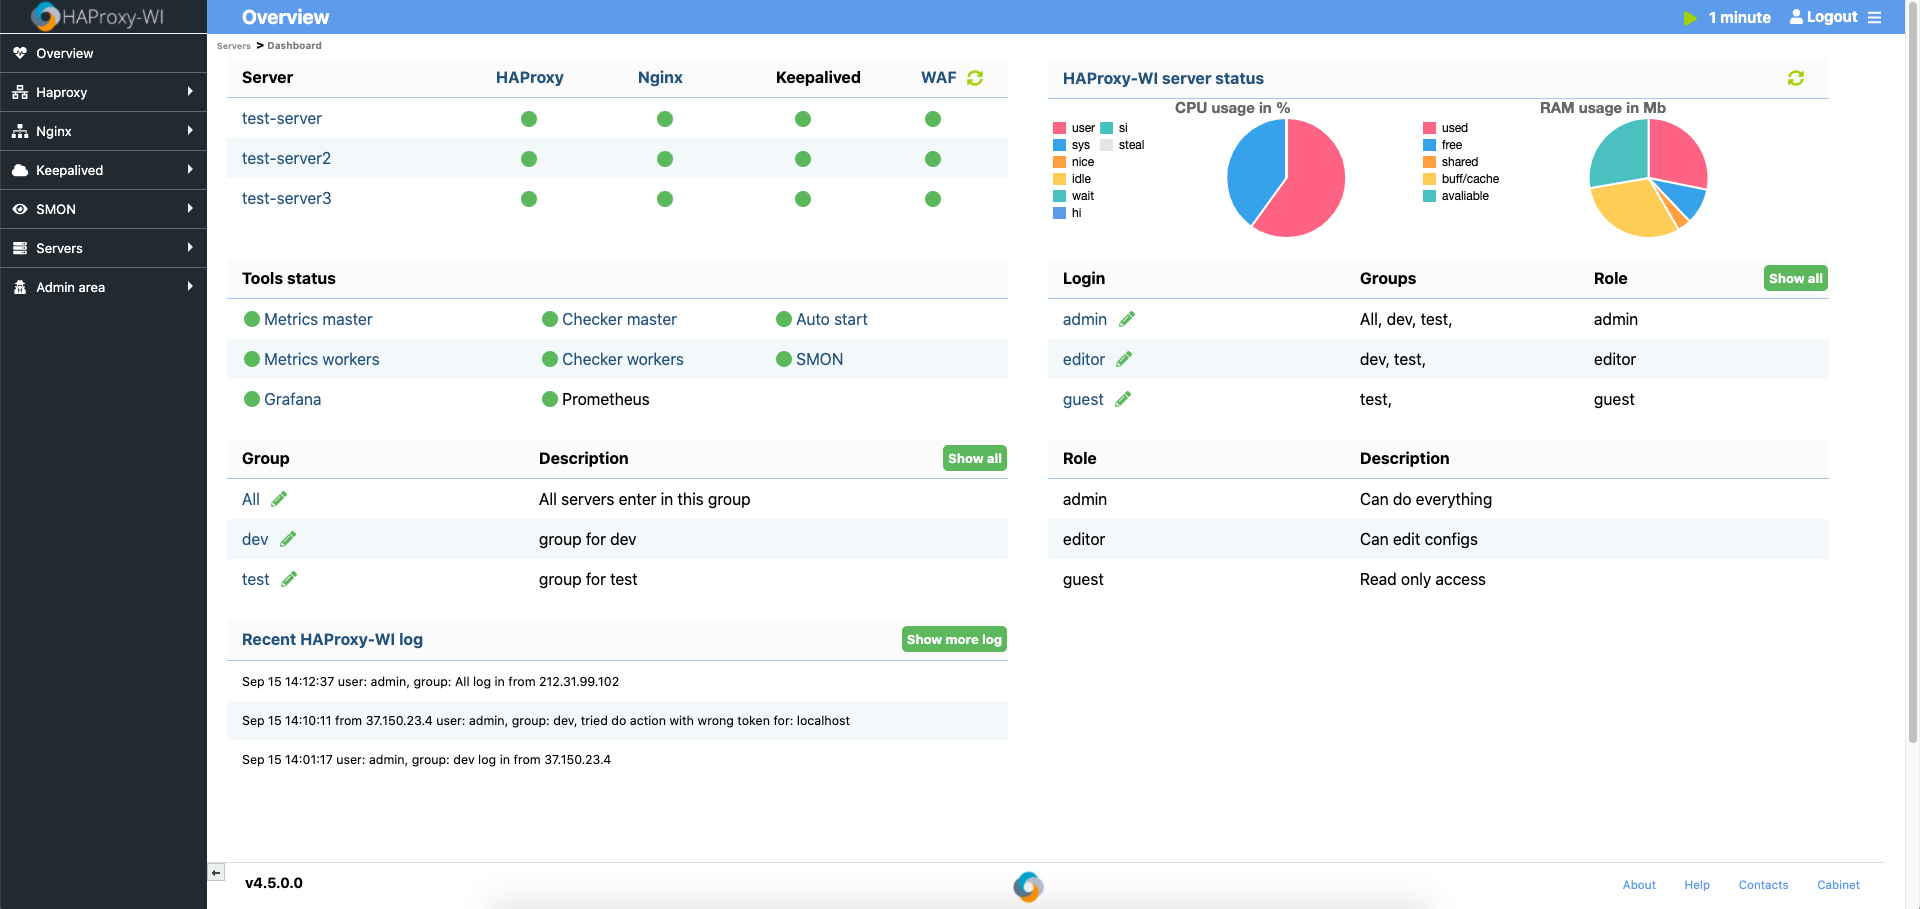This screenshot has width=1920, height=909.
Task: Edit the test group with pencil icon
Action: pyautogui.click(x=289, y=579)
